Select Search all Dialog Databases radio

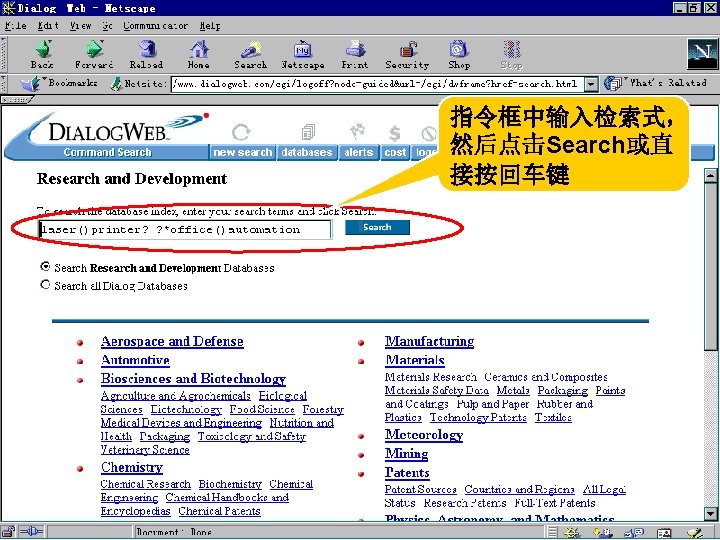[x=45, y=285]
